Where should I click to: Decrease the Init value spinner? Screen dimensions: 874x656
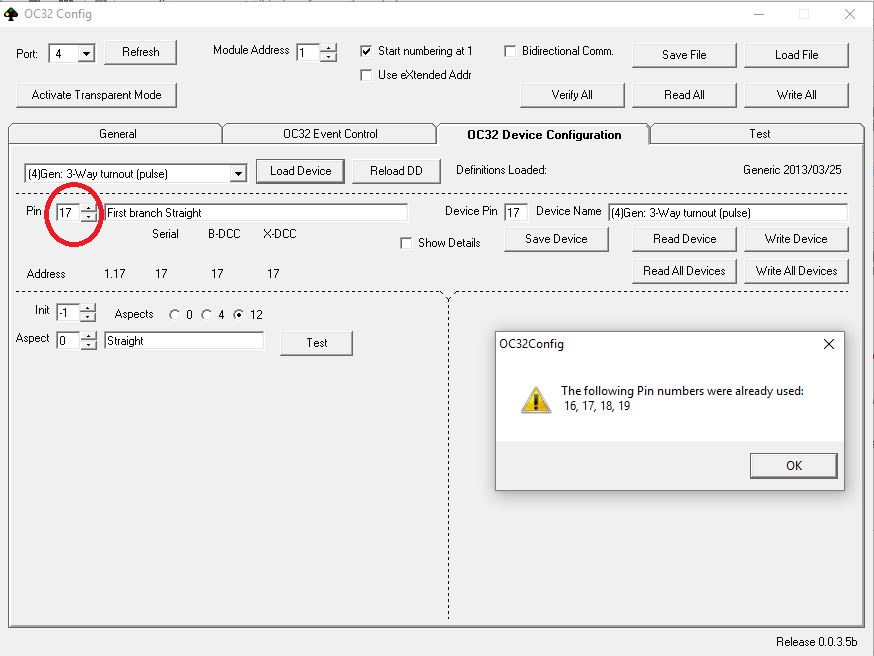[88, 317]
